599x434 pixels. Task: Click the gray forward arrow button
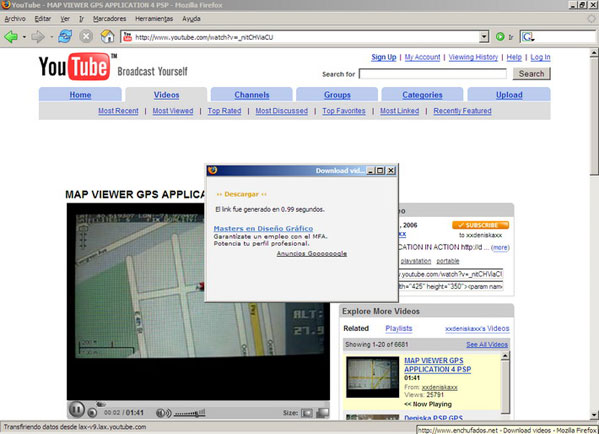click(x=37, y=37)
